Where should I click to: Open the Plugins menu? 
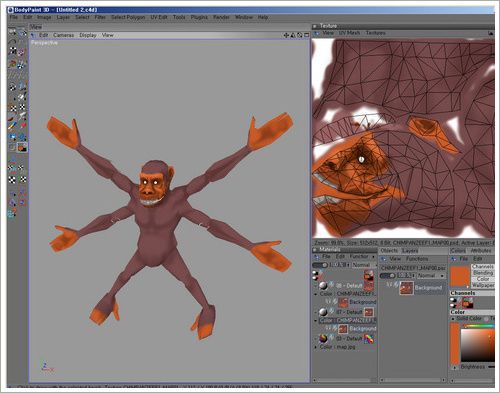199,17
